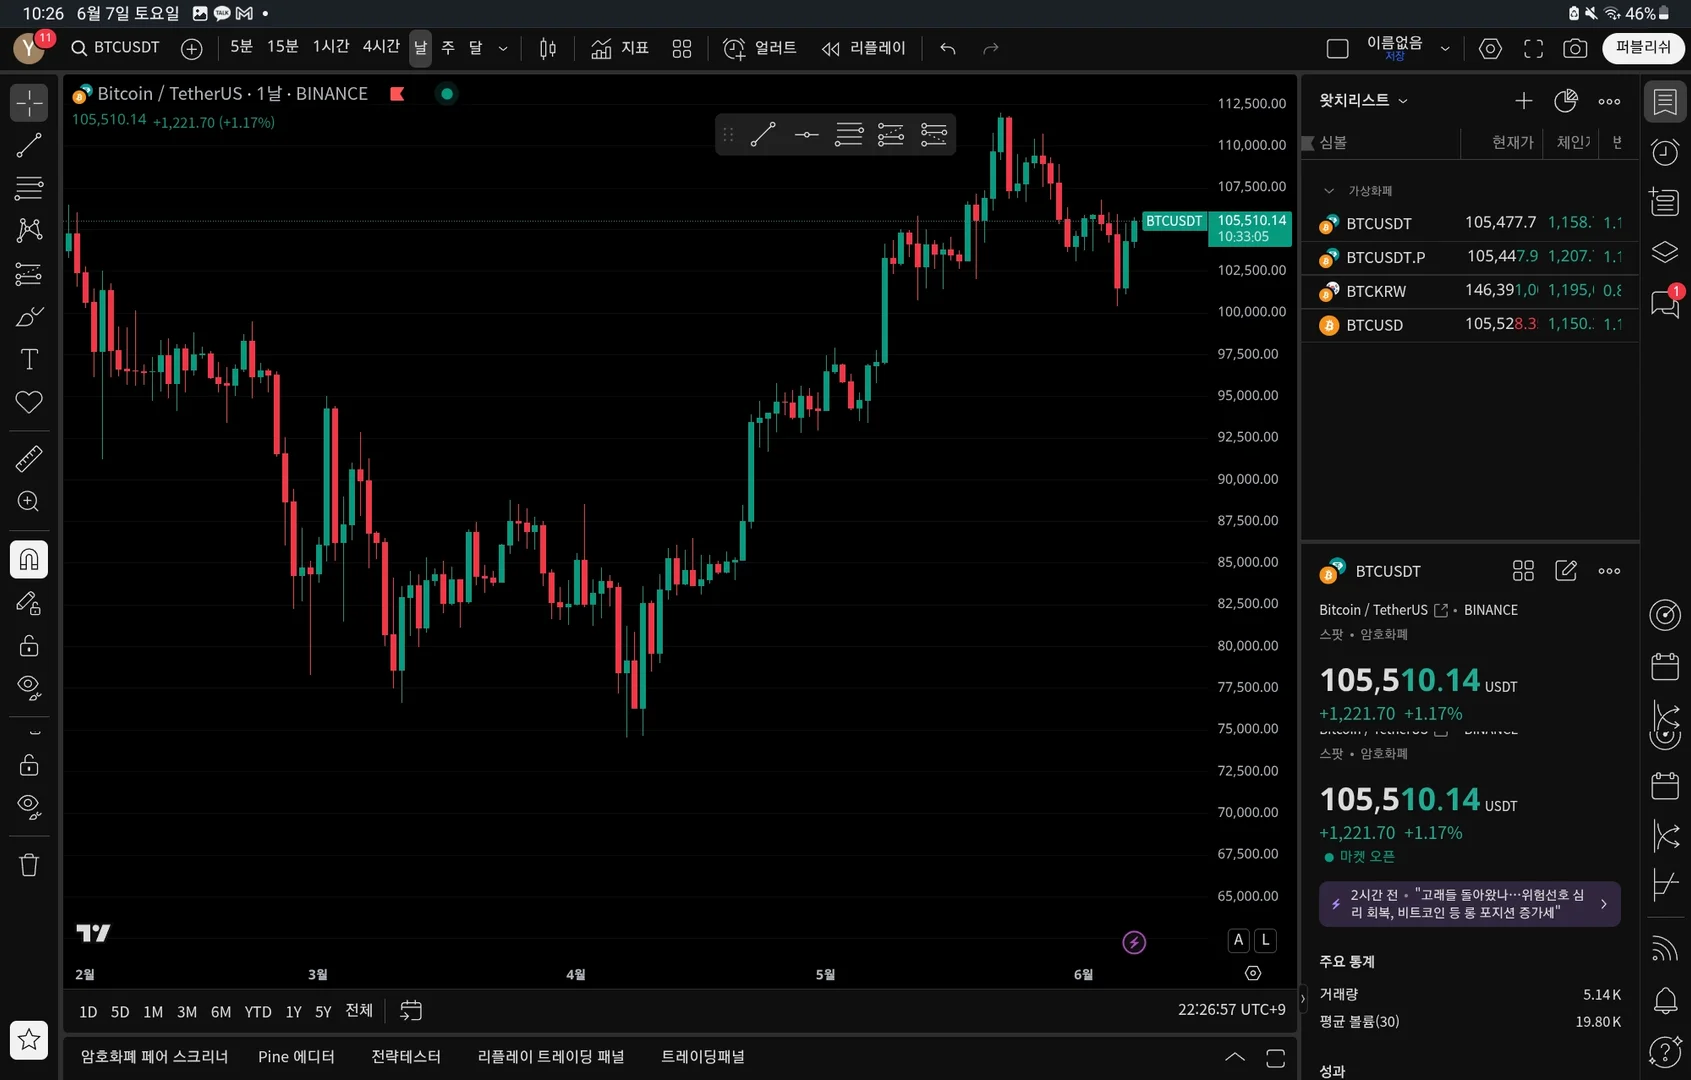Toggle the favorites star toolbar button
This screenshot has width=1691, height=1080.
(29, 1040)
